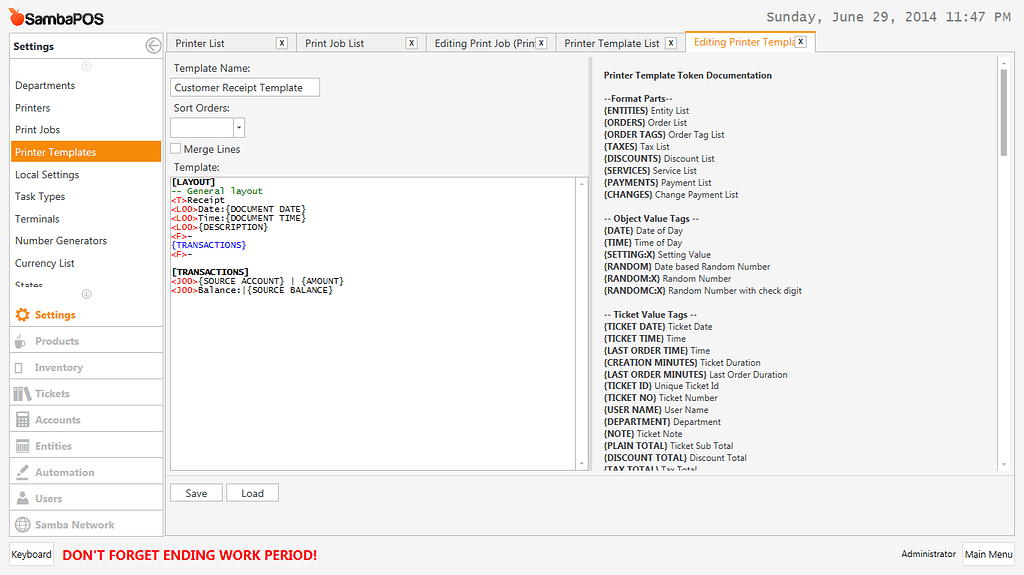Toggle the Merge Lines checkbox
Image resolution: width=1024 pixels, height=575 pixels.
click(x=176, y=148)
